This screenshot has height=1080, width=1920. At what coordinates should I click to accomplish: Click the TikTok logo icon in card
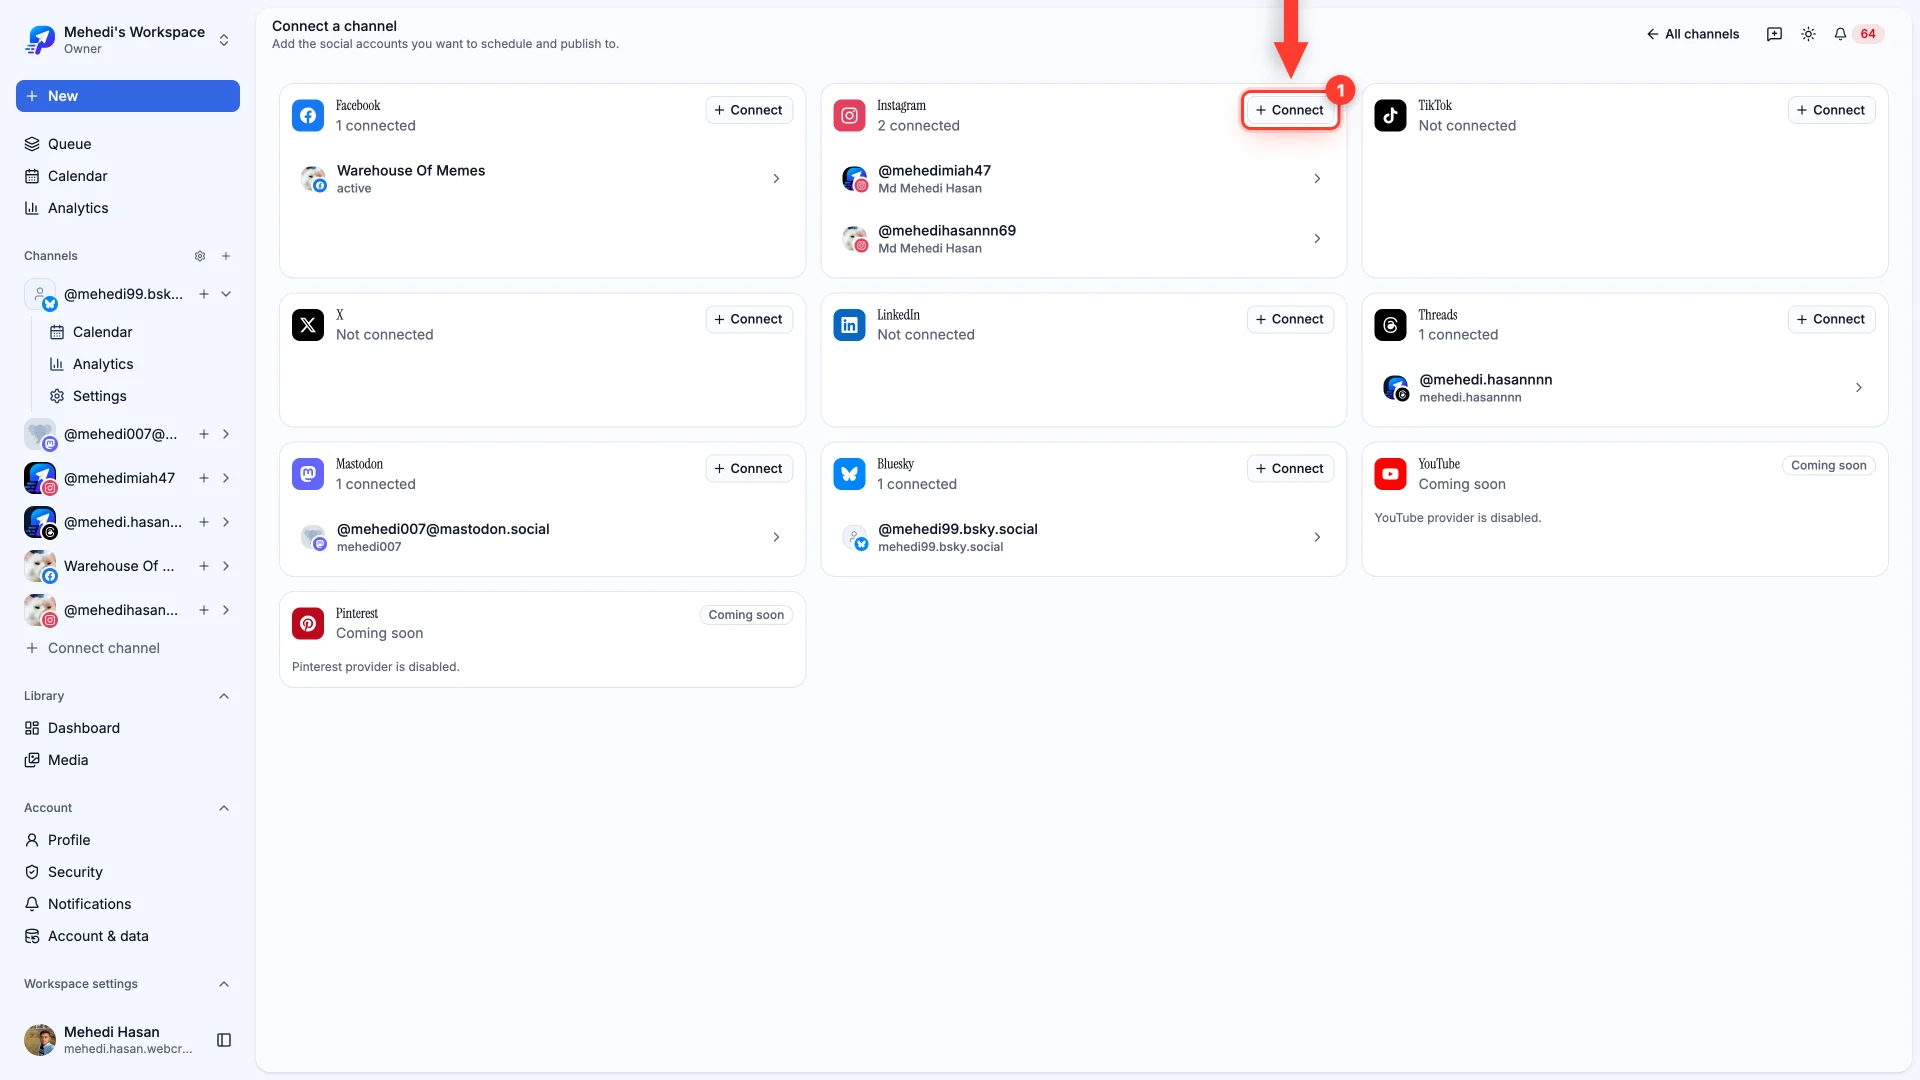point(1390,115)
